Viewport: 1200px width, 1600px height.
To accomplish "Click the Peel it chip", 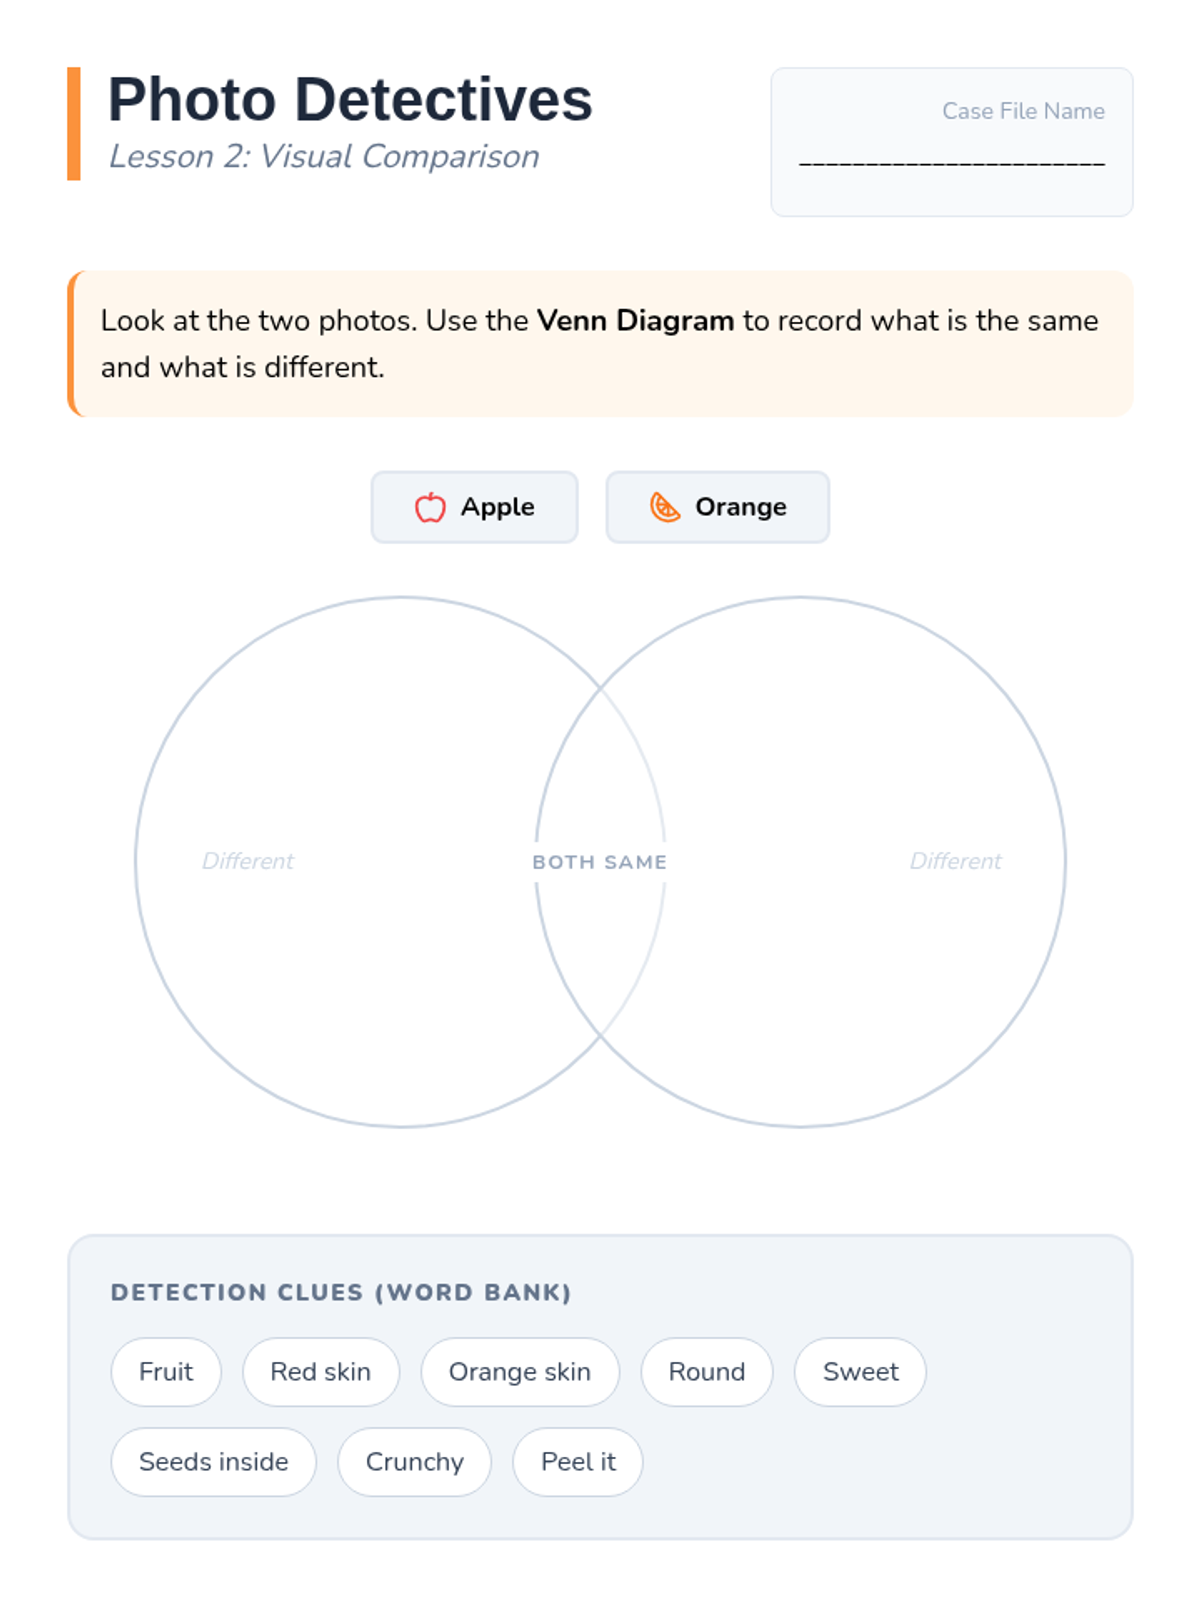I will 577,1462.
